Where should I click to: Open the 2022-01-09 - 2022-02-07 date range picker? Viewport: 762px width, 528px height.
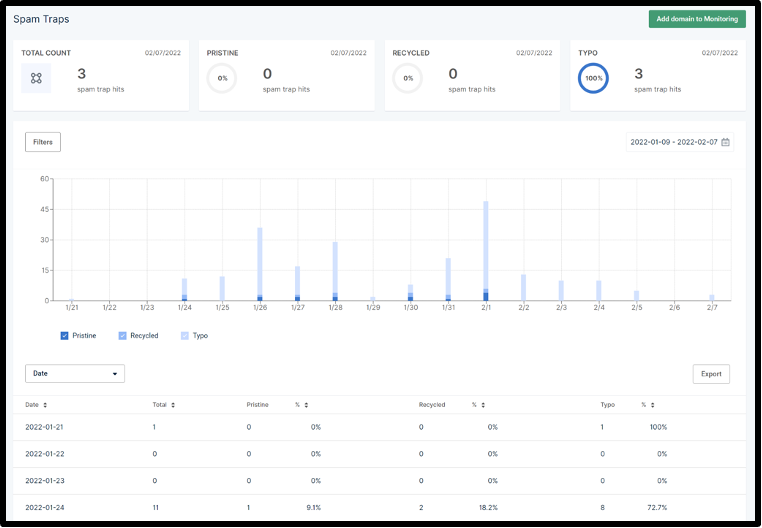click(679, 142)
